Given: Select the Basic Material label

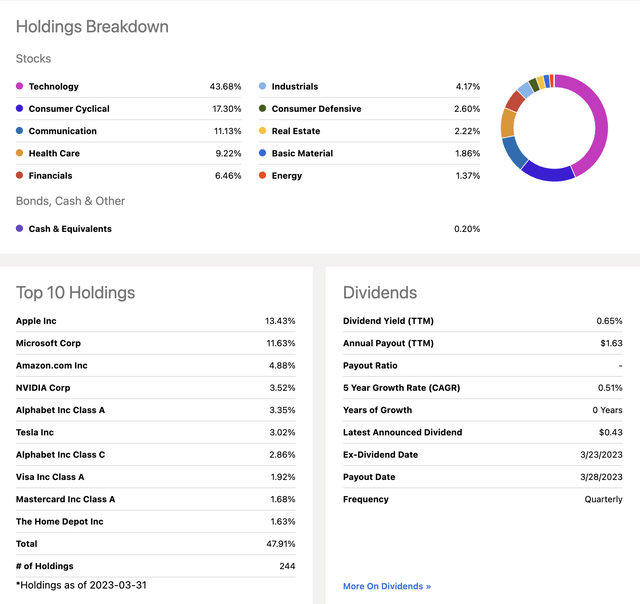Looking at the screenshot, I should 302,153.
